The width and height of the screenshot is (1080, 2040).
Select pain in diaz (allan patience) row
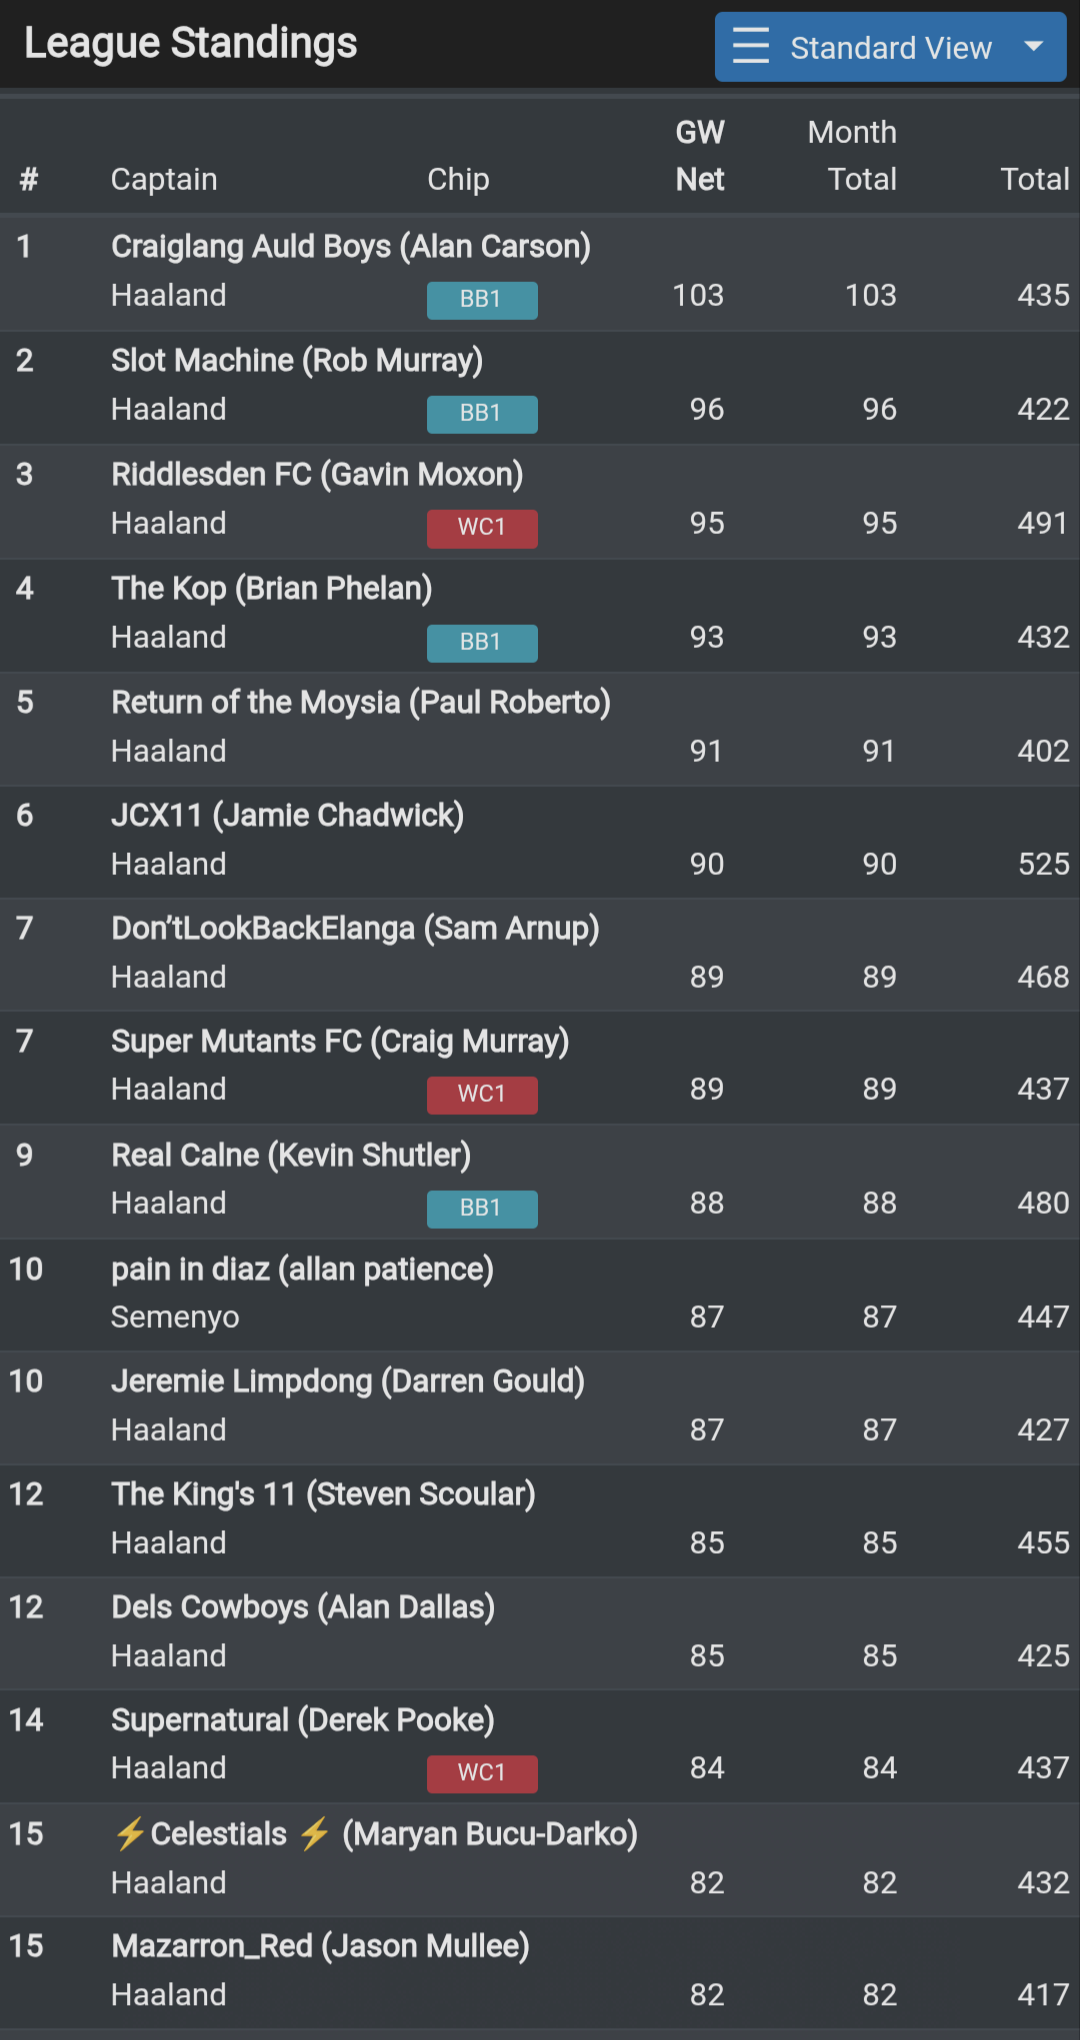[302, 1270]
